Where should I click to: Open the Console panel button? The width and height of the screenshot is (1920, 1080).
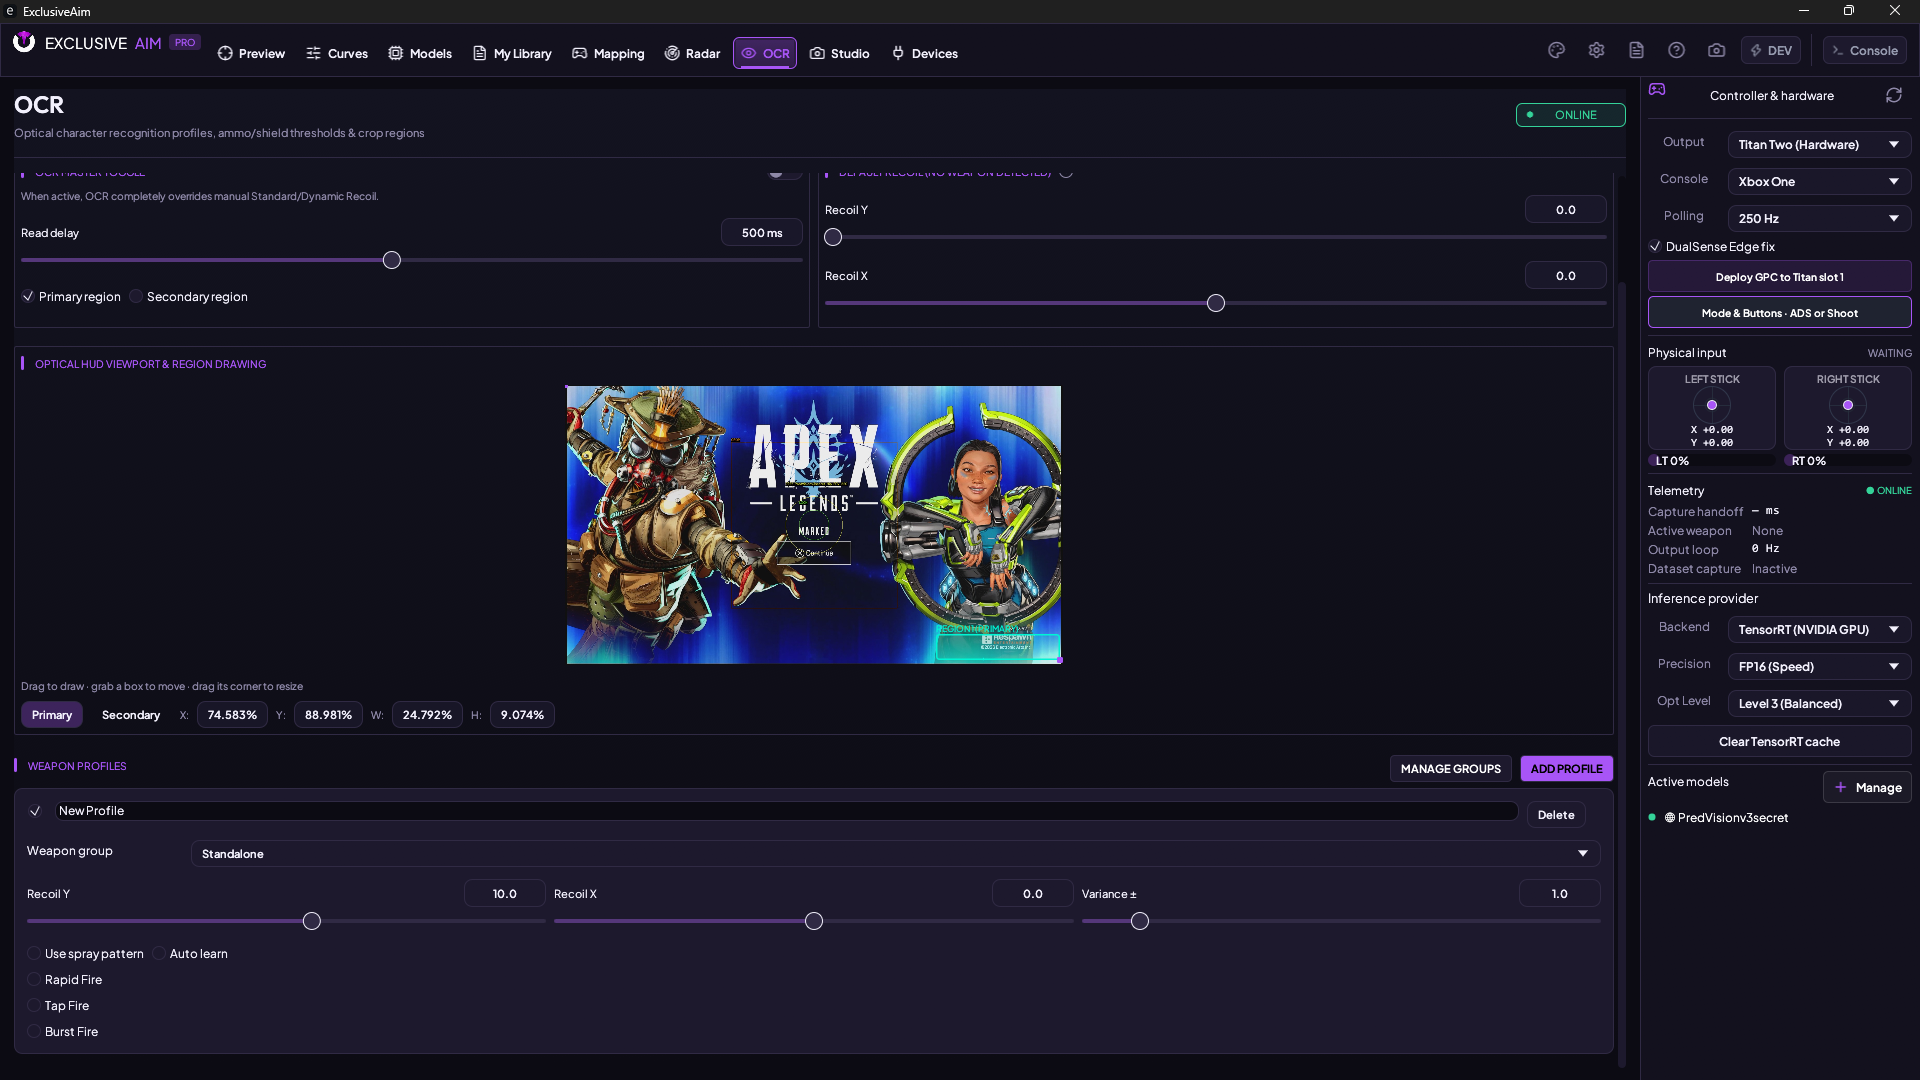[1864, 50]
